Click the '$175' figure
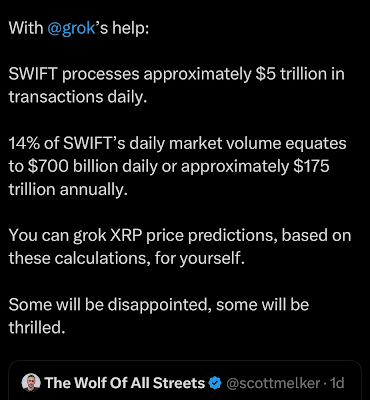370x400 pixels. point(311,166)
